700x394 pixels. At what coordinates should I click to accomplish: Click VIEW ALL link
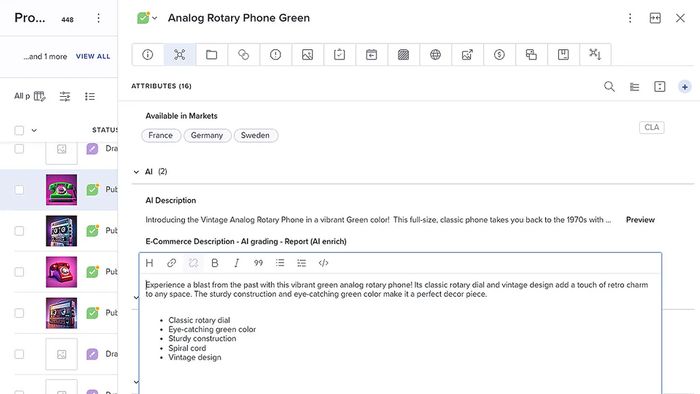(x=93, y=57)
